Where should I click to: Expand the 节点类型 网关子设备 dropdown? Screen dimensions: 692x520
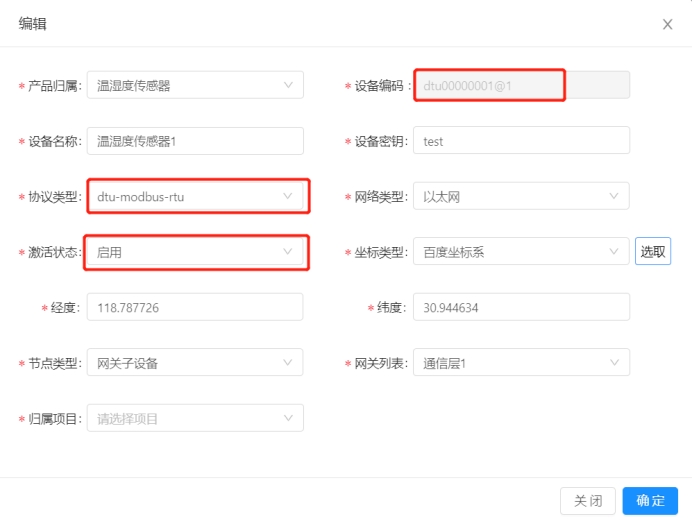(x=195, y=363)
